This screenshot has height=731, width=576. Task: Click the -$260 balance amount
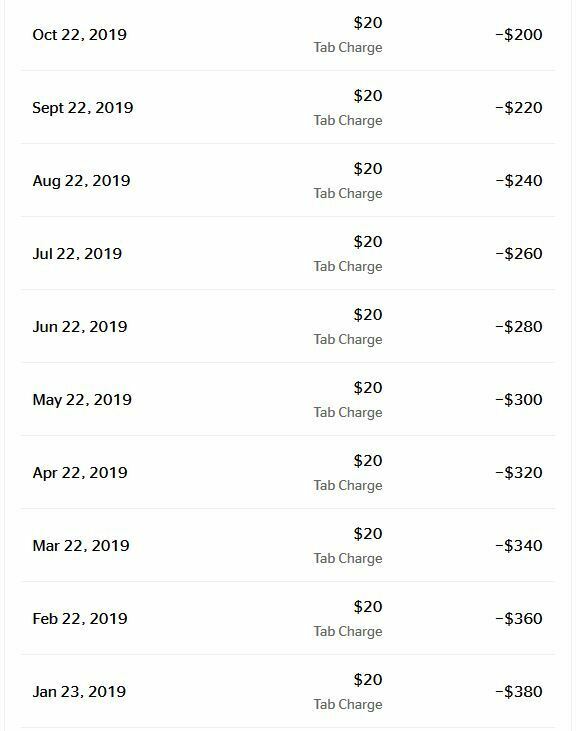point(519,254)
